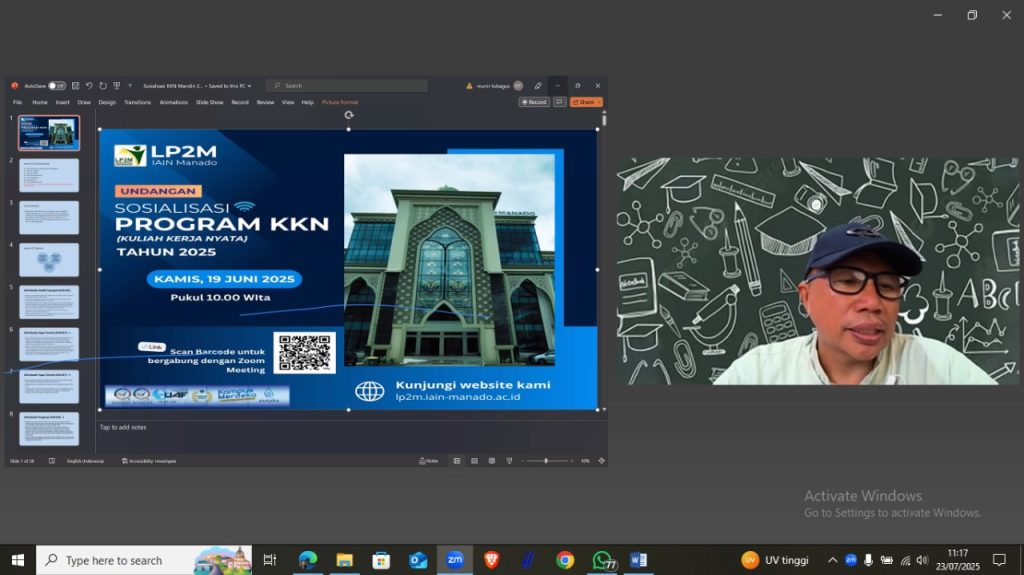Click the Record button
This screenshot has height=575, width=1024.
tap(534, 102)
